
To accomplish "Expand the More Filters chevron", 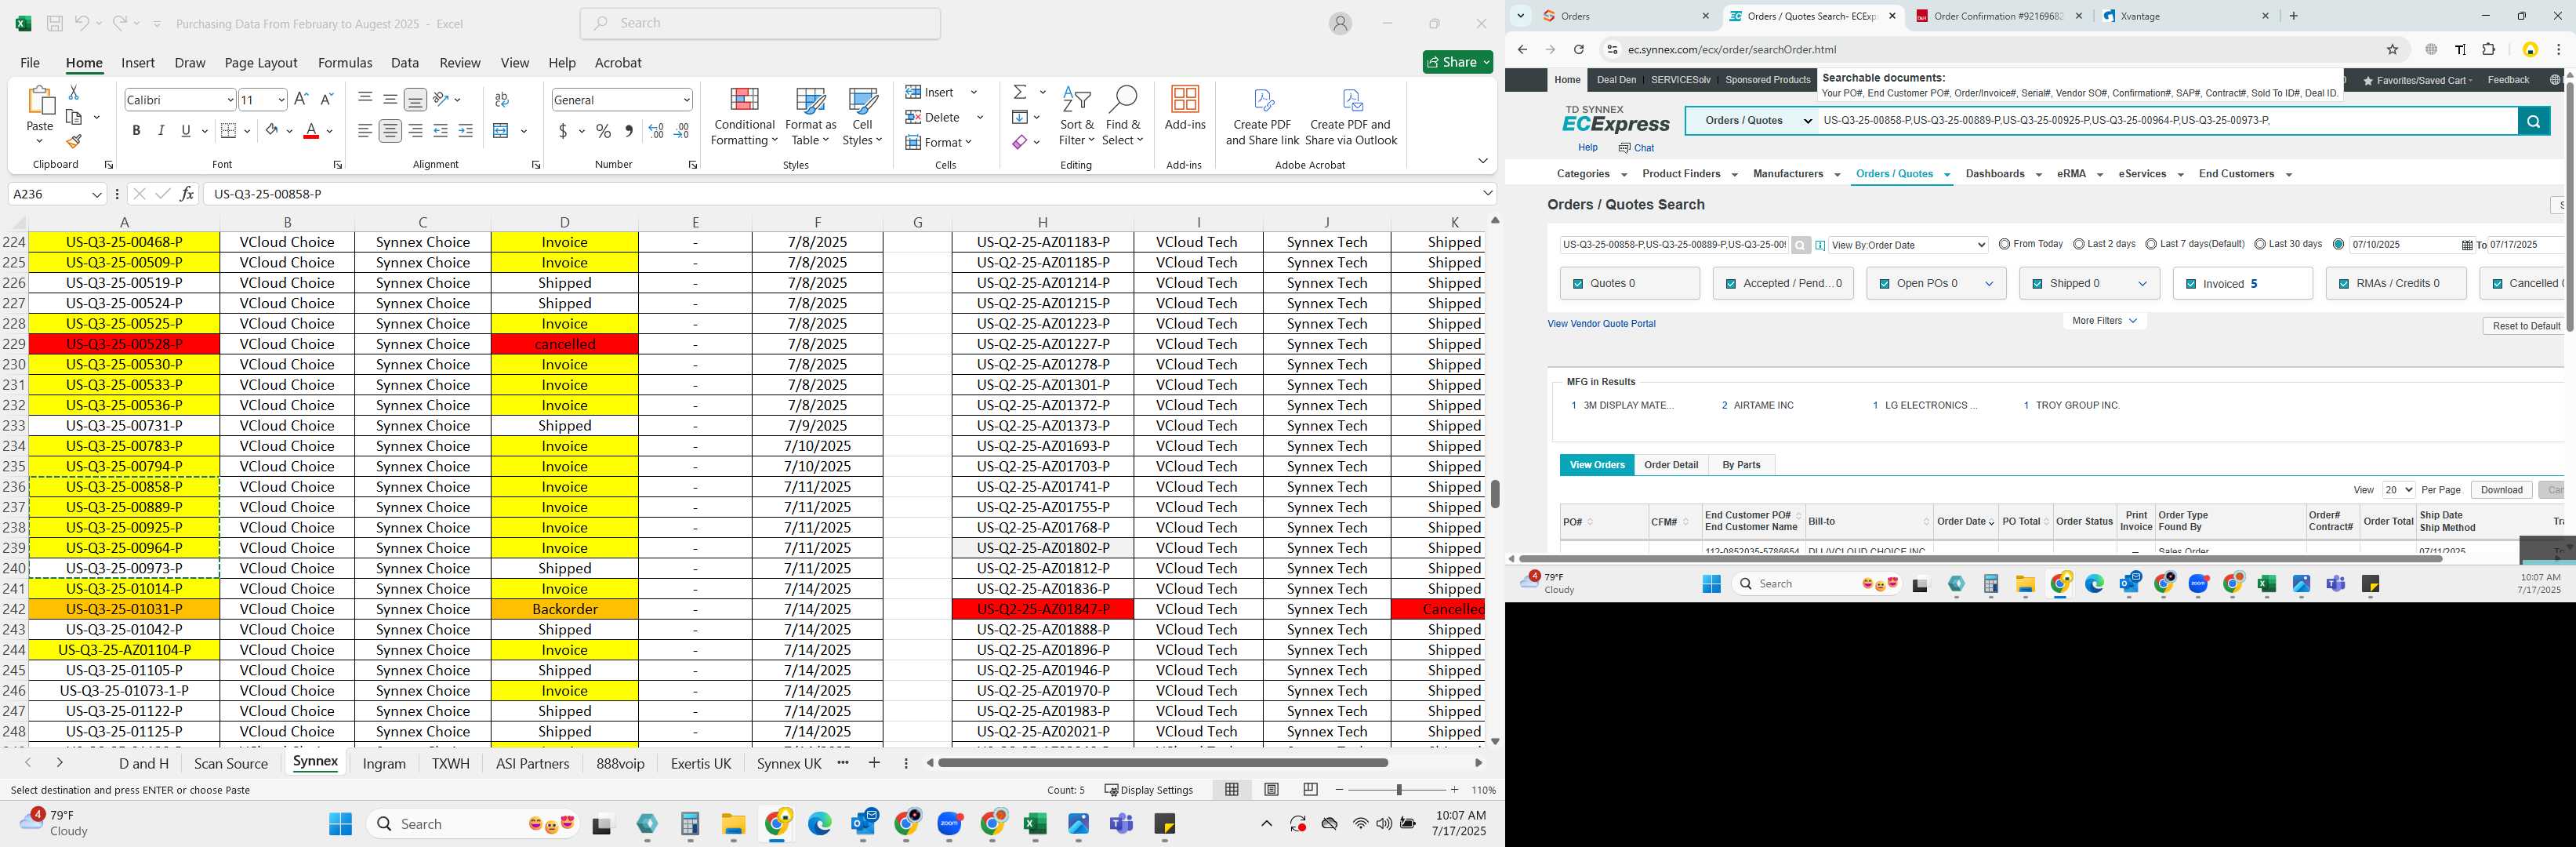I will click(x=2132, y=321).
